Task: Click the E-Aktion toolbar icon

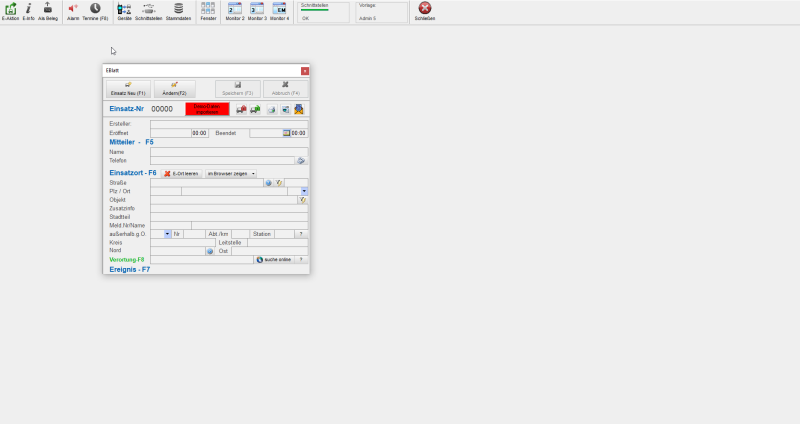Action: pos(11,8)
